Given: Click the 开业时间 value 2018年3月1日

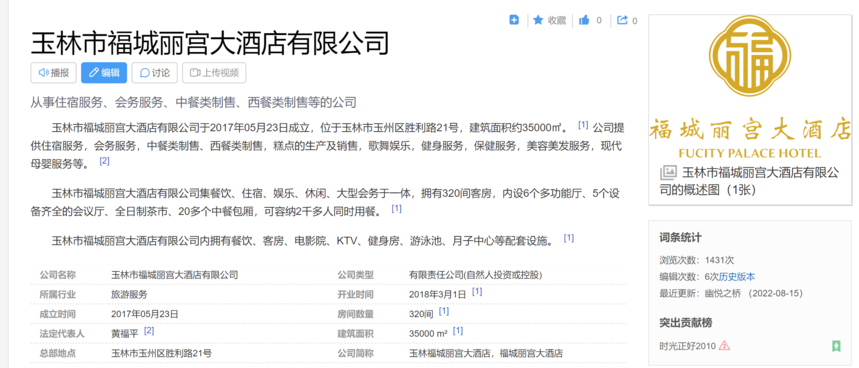Looking at the screenshot, I should [x=438, y=295].
